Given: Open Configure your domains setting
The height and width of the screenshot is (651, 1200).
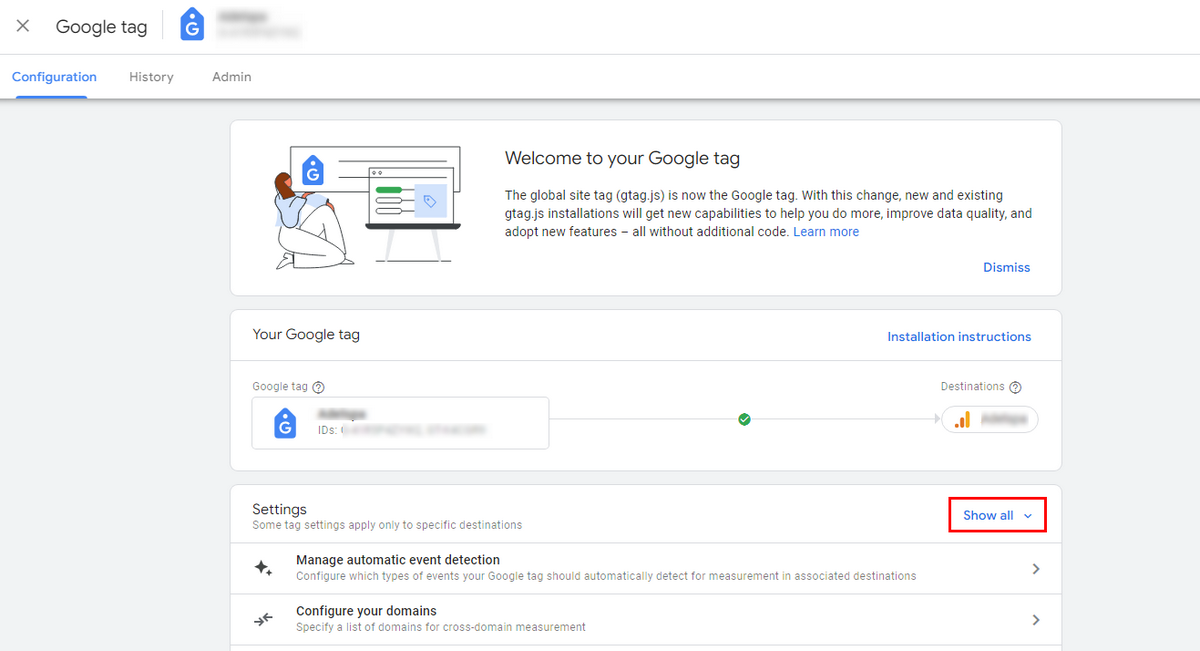Looking at the screenshot, I should pyautogui.click(x=646, y=619).
